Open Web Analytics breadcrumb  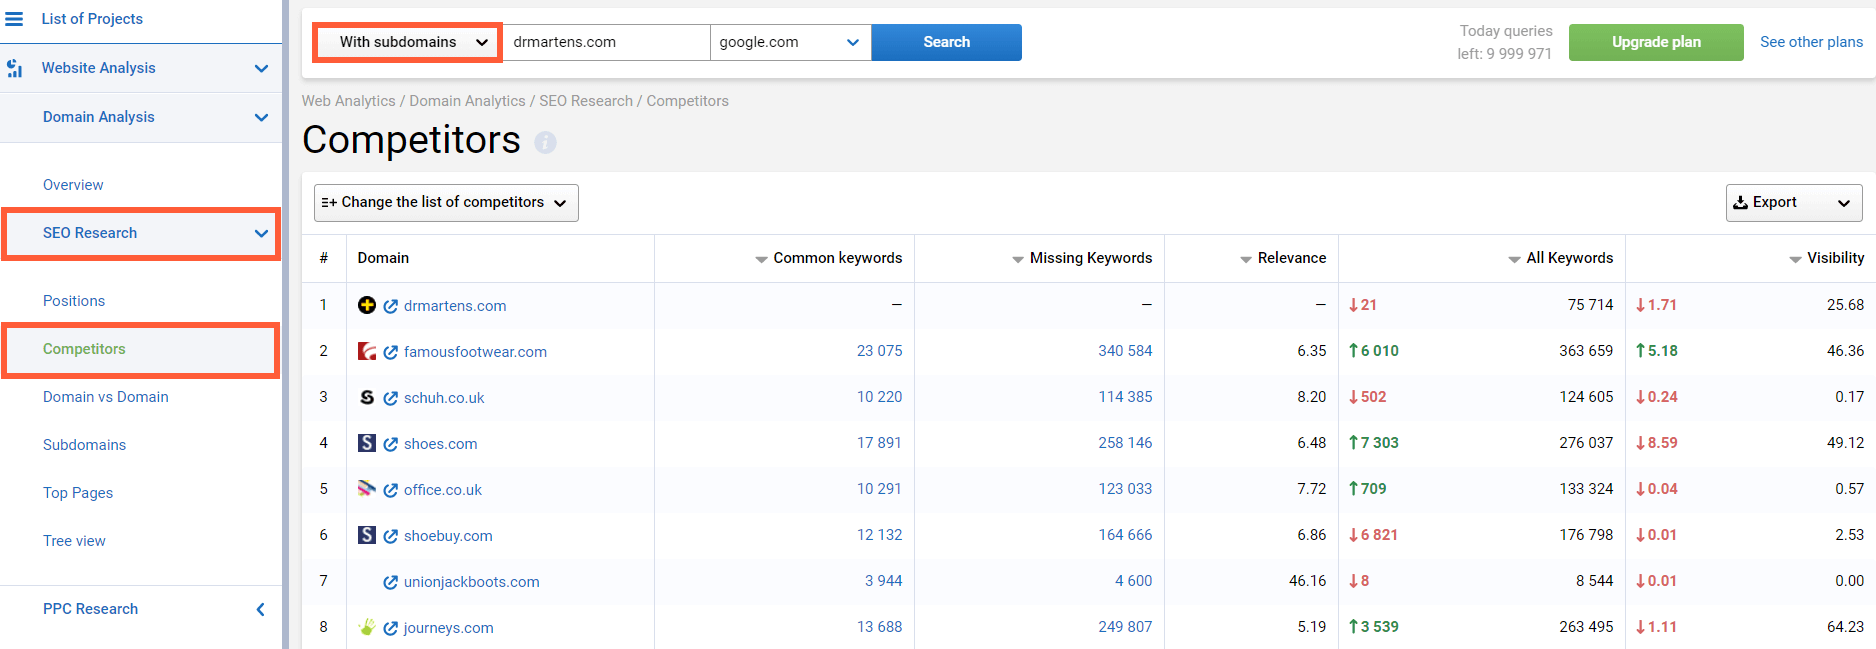pos(349,101)
